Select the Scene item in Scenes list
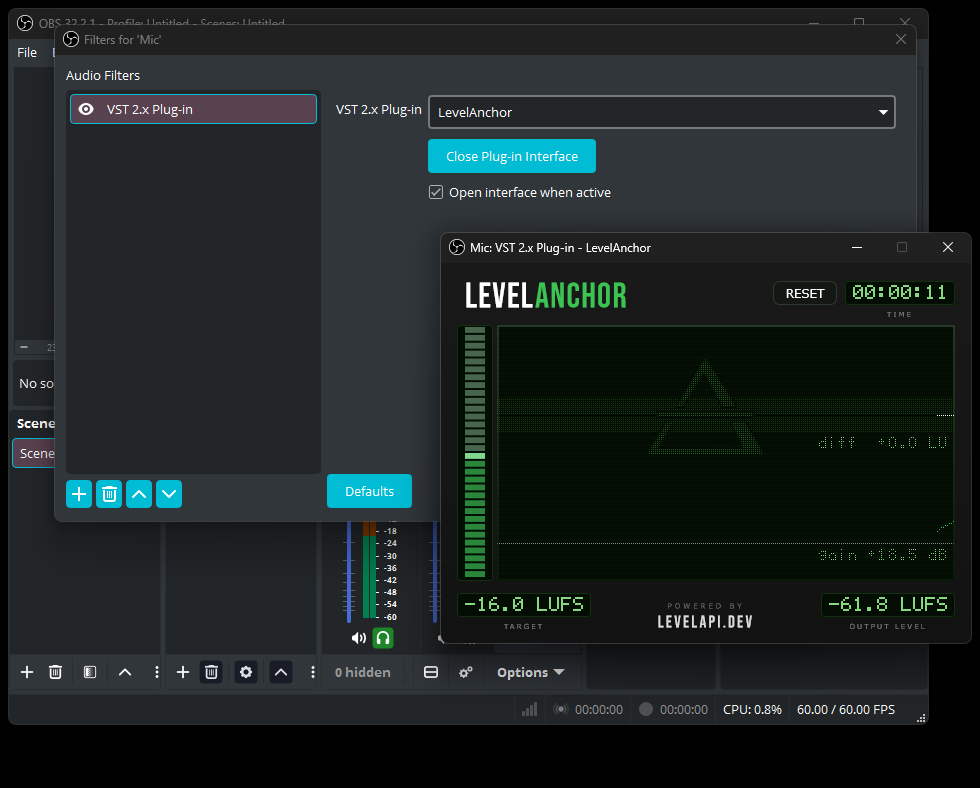The width and height of the screenshot is (980, 788). (x=34, y=453)
